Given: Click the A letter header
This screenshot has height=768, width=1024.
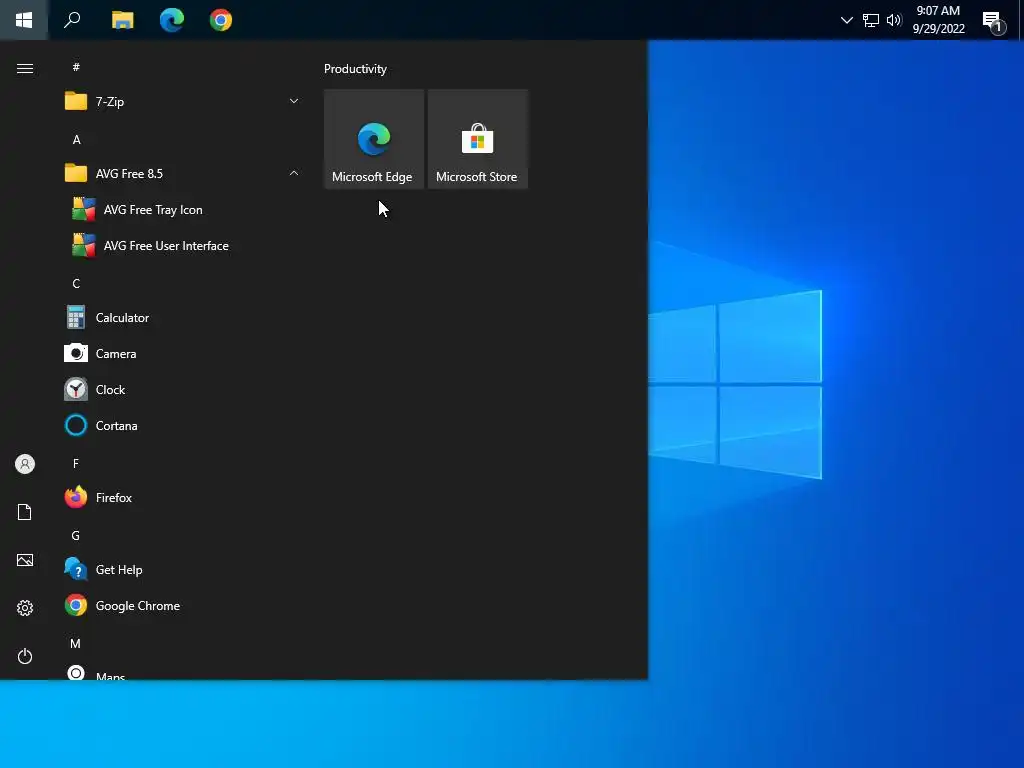Looking at the screenshot, I should [x=76, y=139].
